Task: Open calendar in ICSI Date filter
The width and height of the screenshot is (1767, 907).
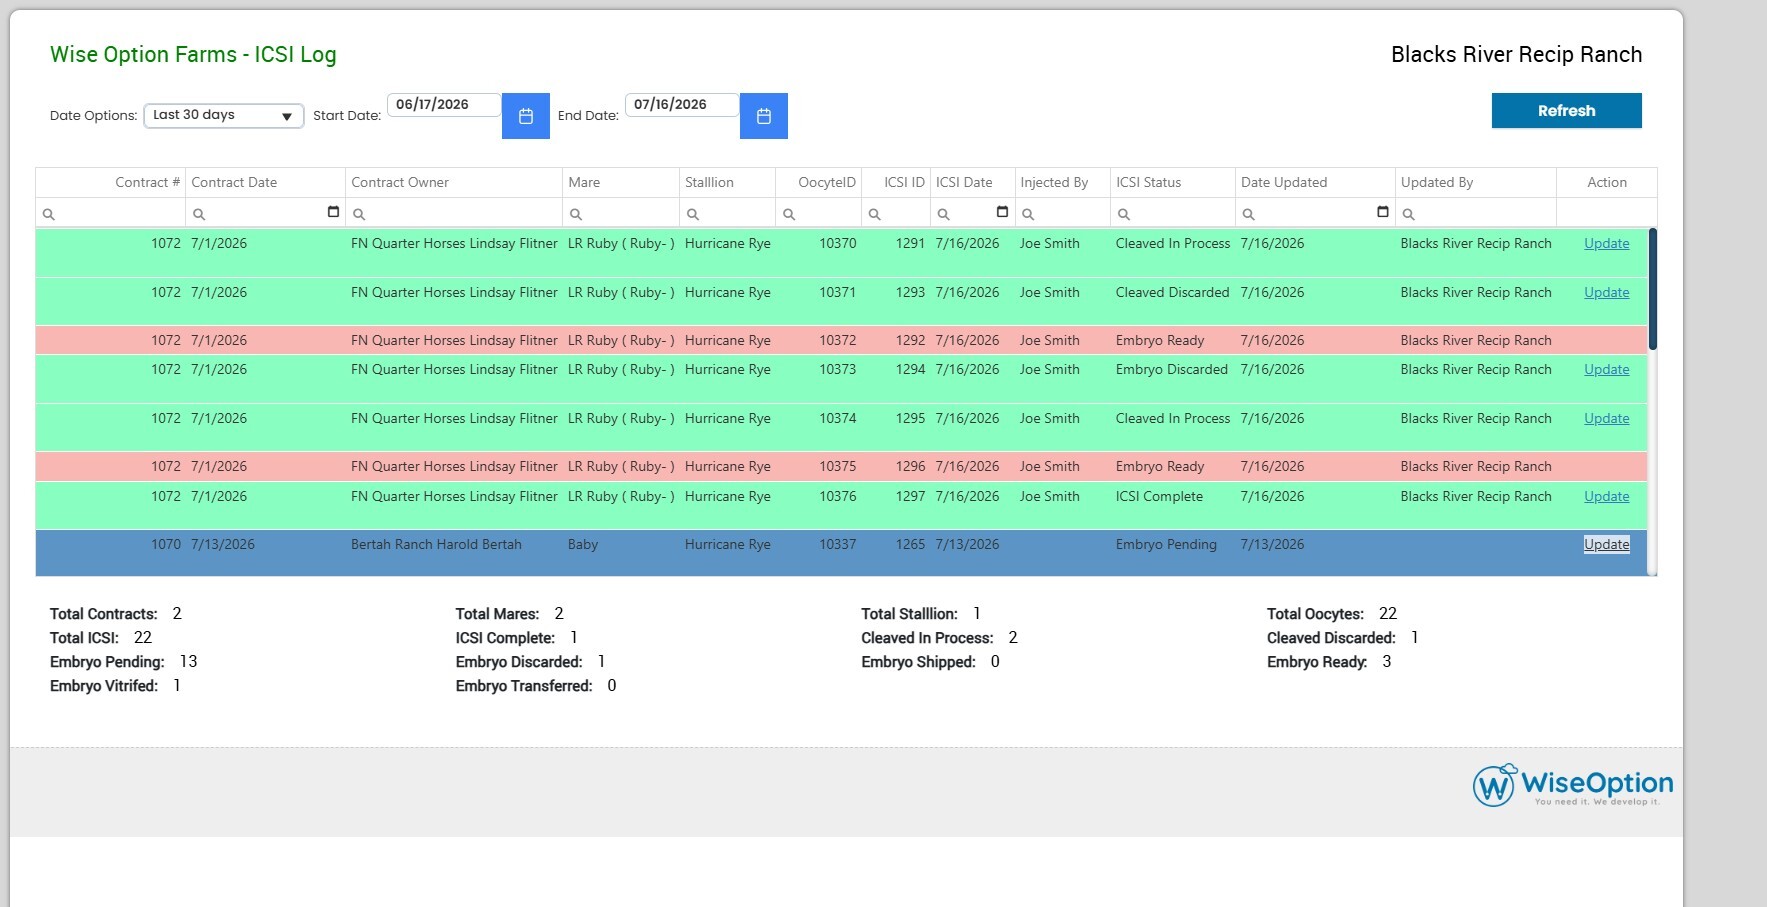Action: tap(1002, 212)
